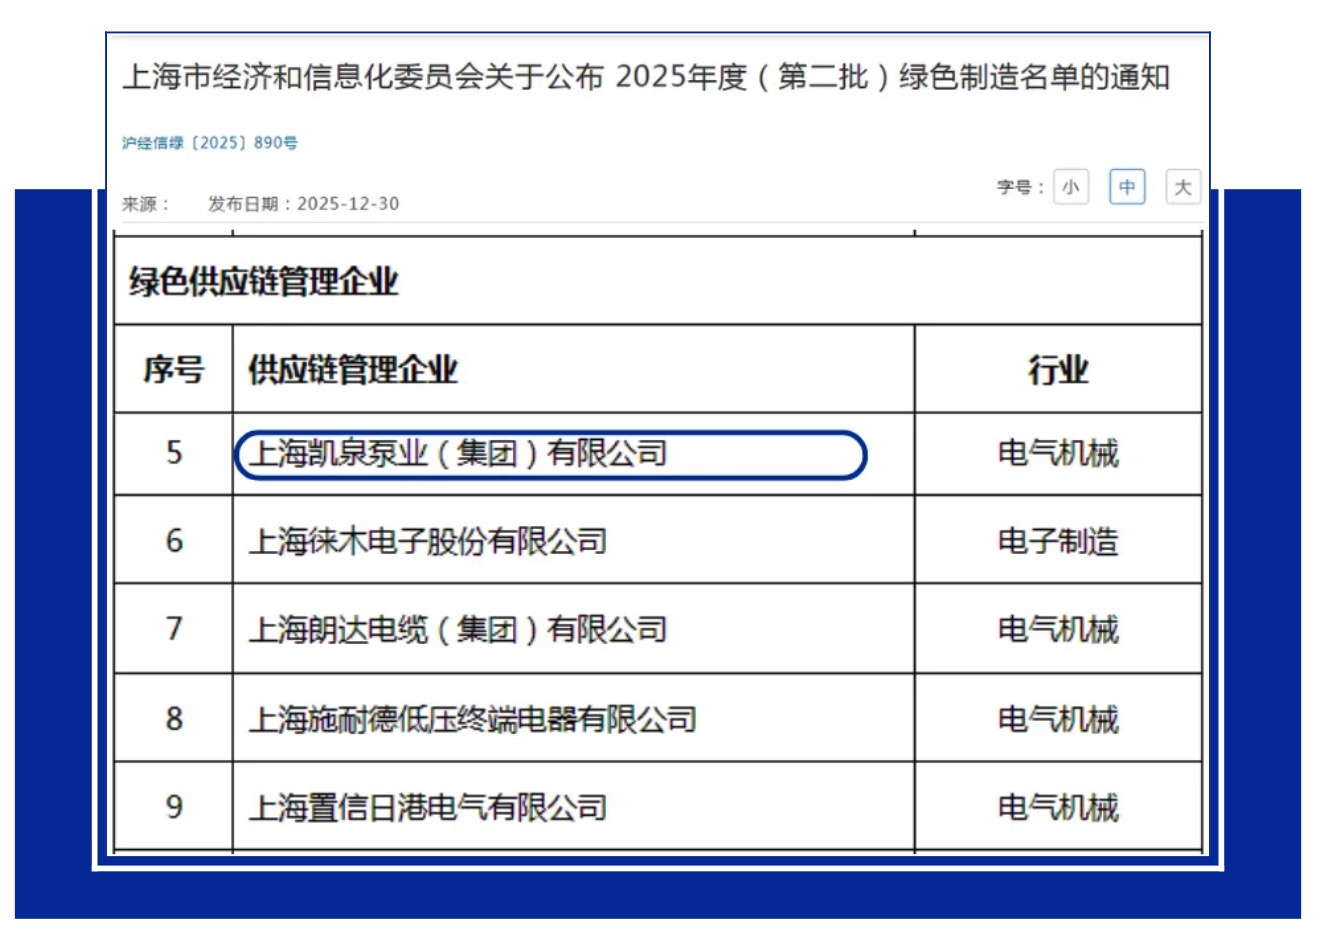1322x948 pixels.
Task: Select the 绿色供应链管理企业 section heading
Action: [263, 282]
